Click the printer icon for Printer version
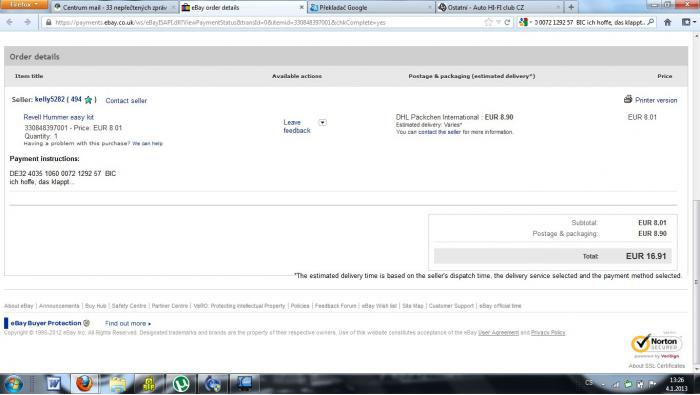The height and width of the screenshot is (395, 700). pos(628,99)
